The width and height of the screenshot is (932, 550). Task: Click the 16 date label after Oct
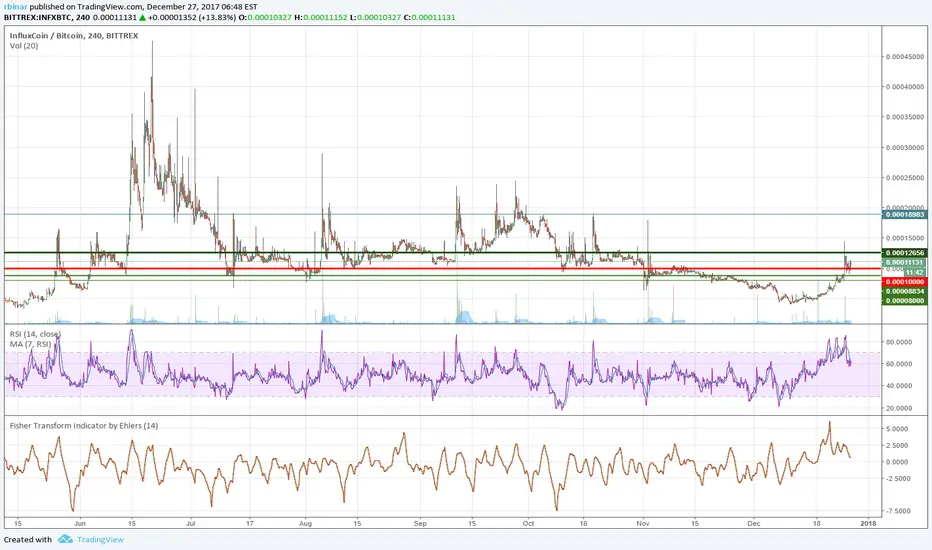(584, 524)
